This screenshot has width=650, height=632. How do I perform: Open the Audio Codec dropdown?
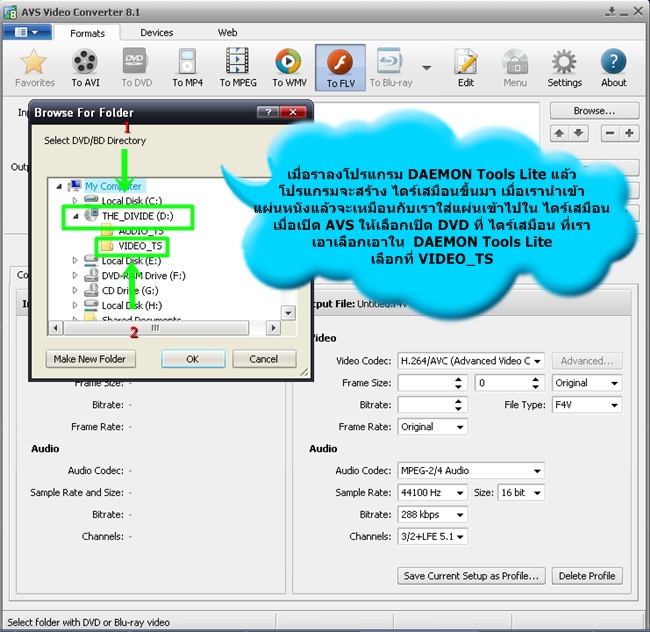(471, 471)
